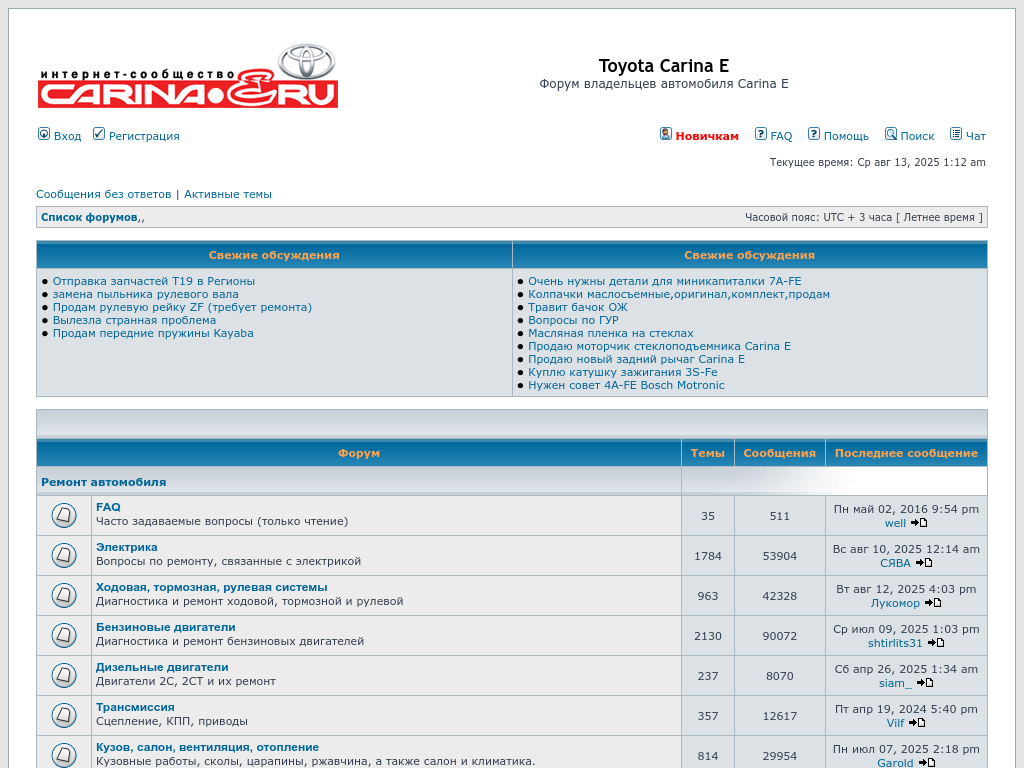Click the search magnifier icon beside Поиск
The image size is (1024, 768).
890,134
